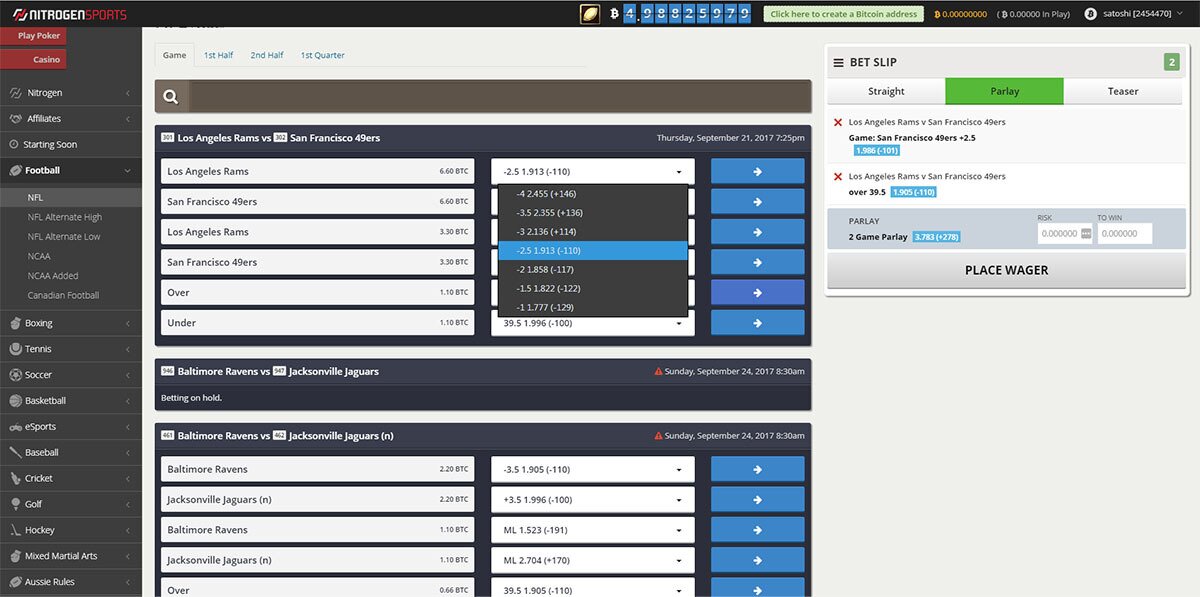This screenshot has width=1200, height=597.
Task: Open the keypad icon in the Risk field
Action: tap(1086, 234)
